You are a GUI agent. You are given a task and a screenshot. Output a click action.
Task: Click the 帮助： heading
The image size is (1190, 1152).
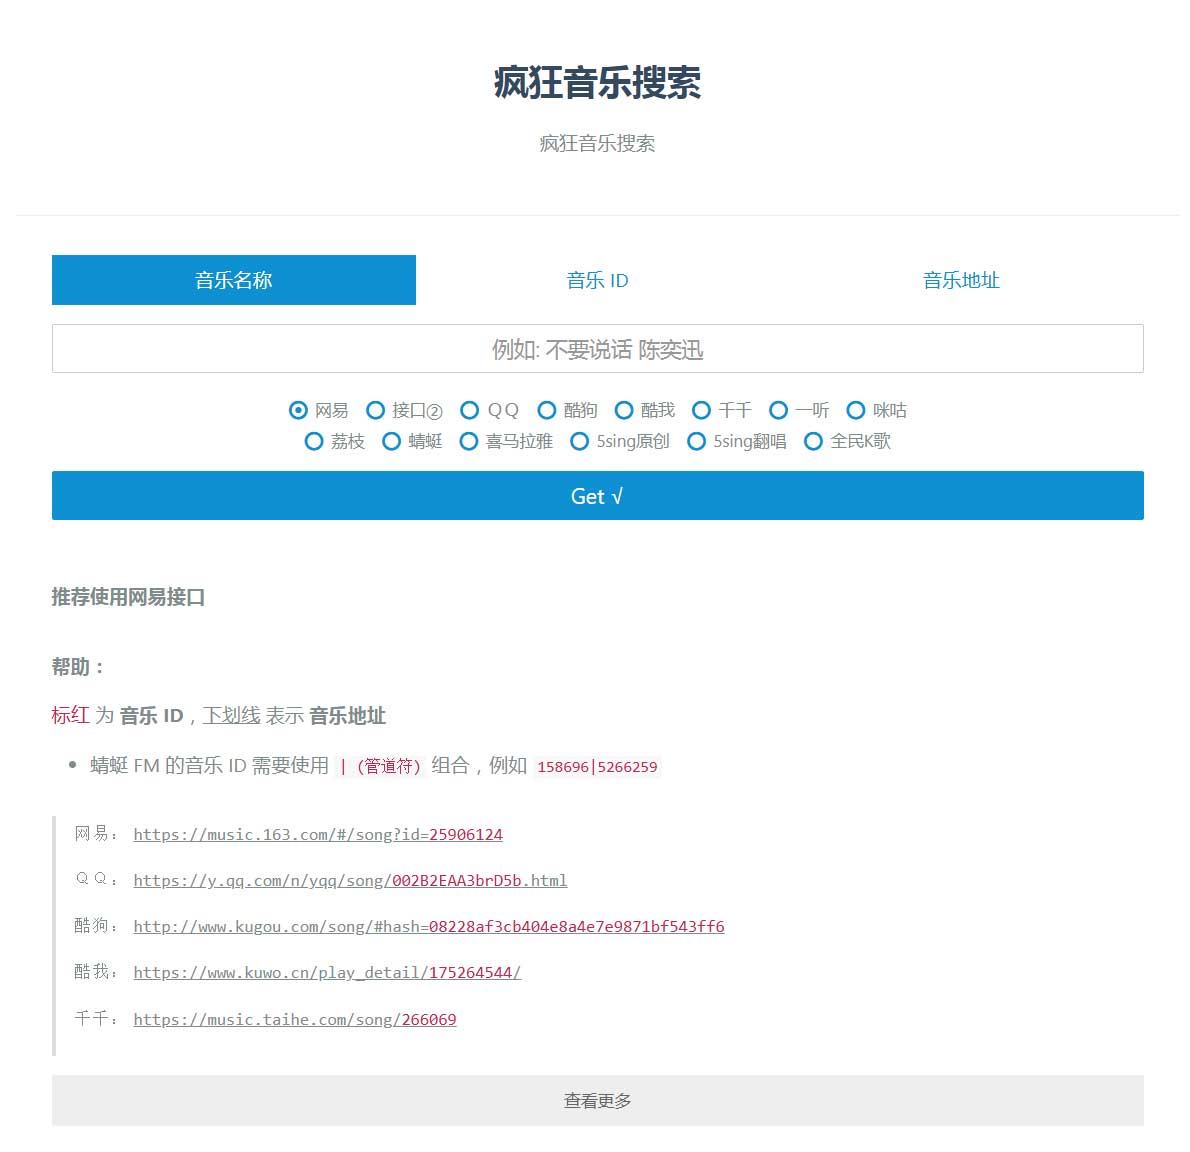(x=77, y=667)
